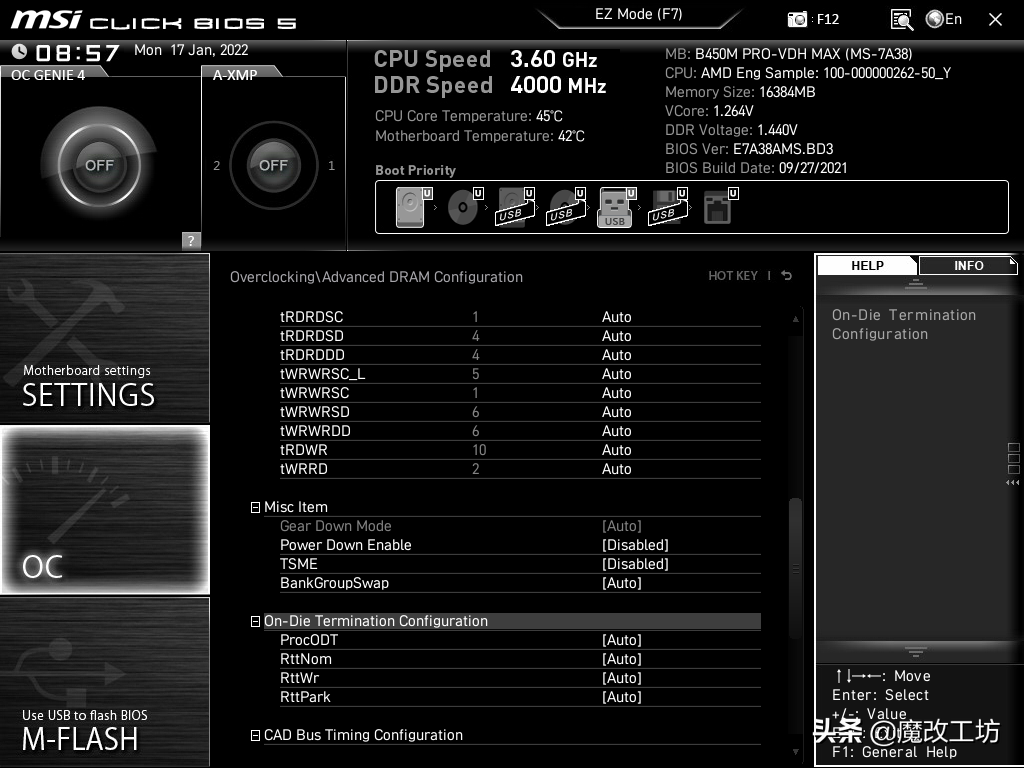Toggle the OC GENIE 4 OFF button

click(x=99, y=165)
